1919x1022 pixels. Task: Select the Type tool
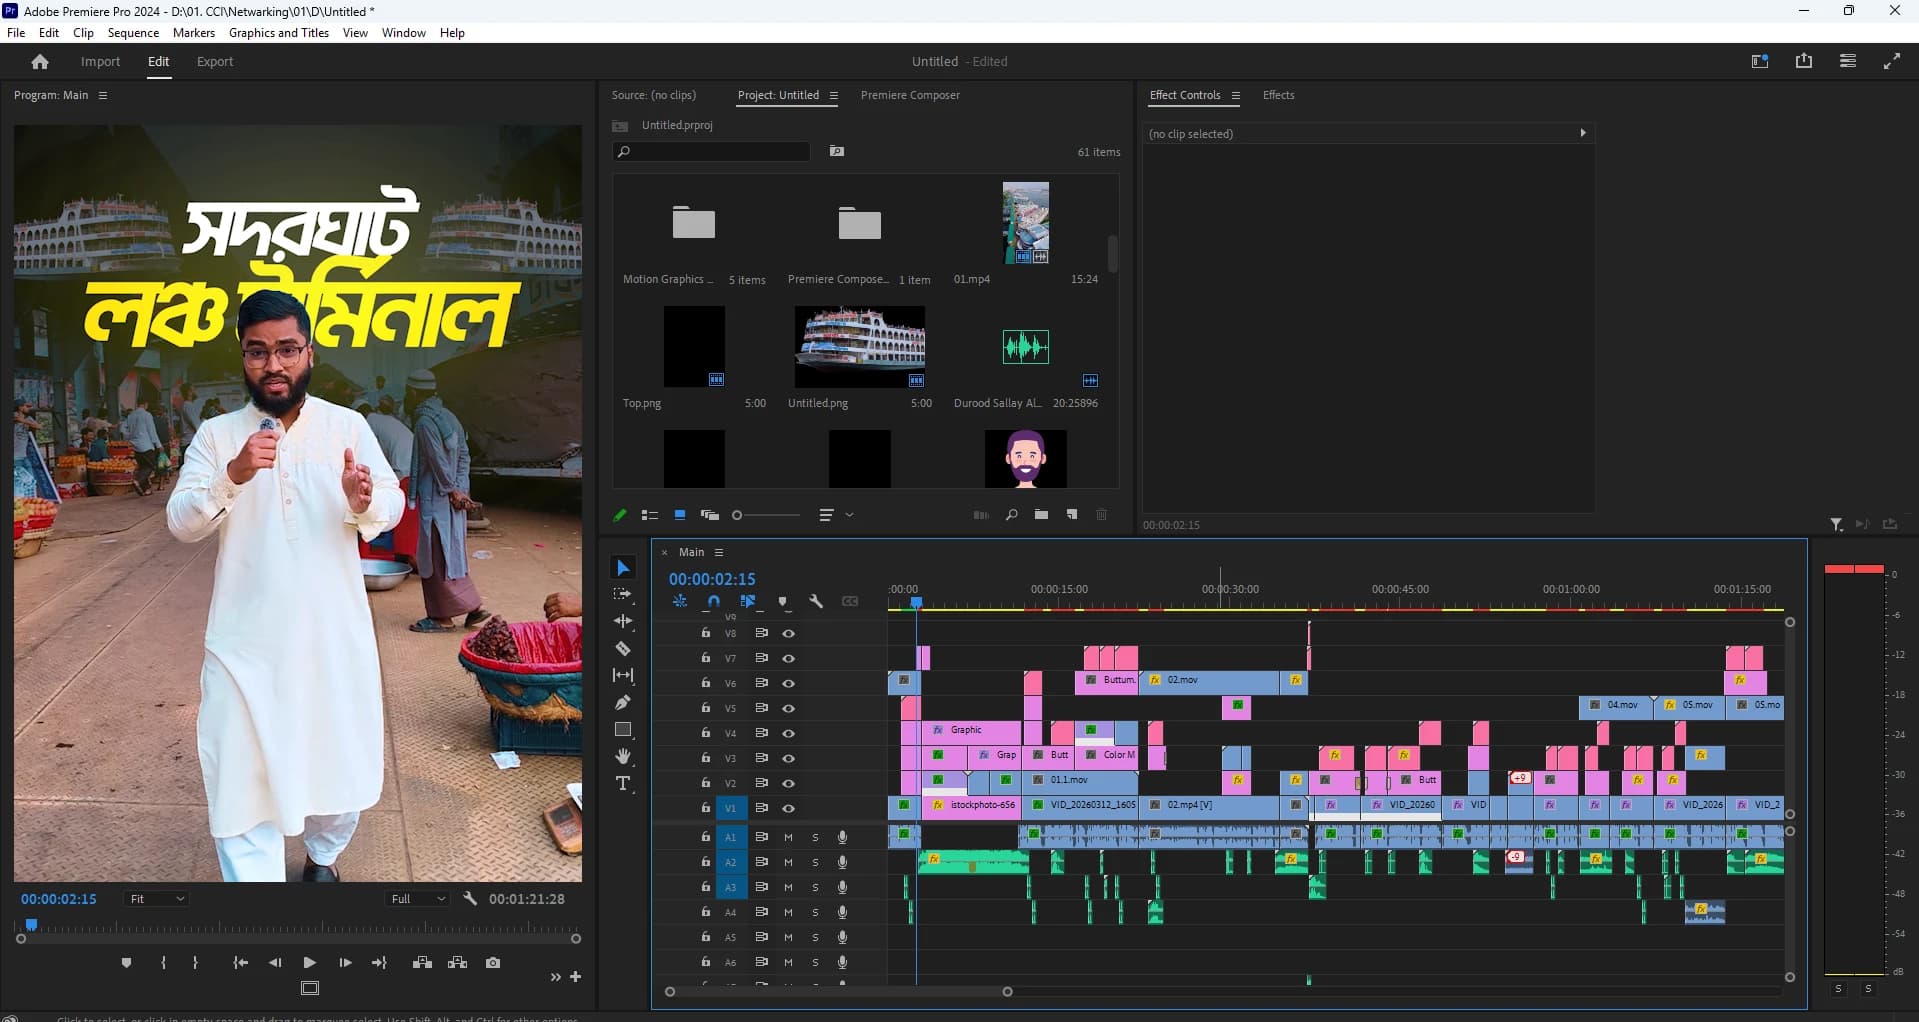623,784
